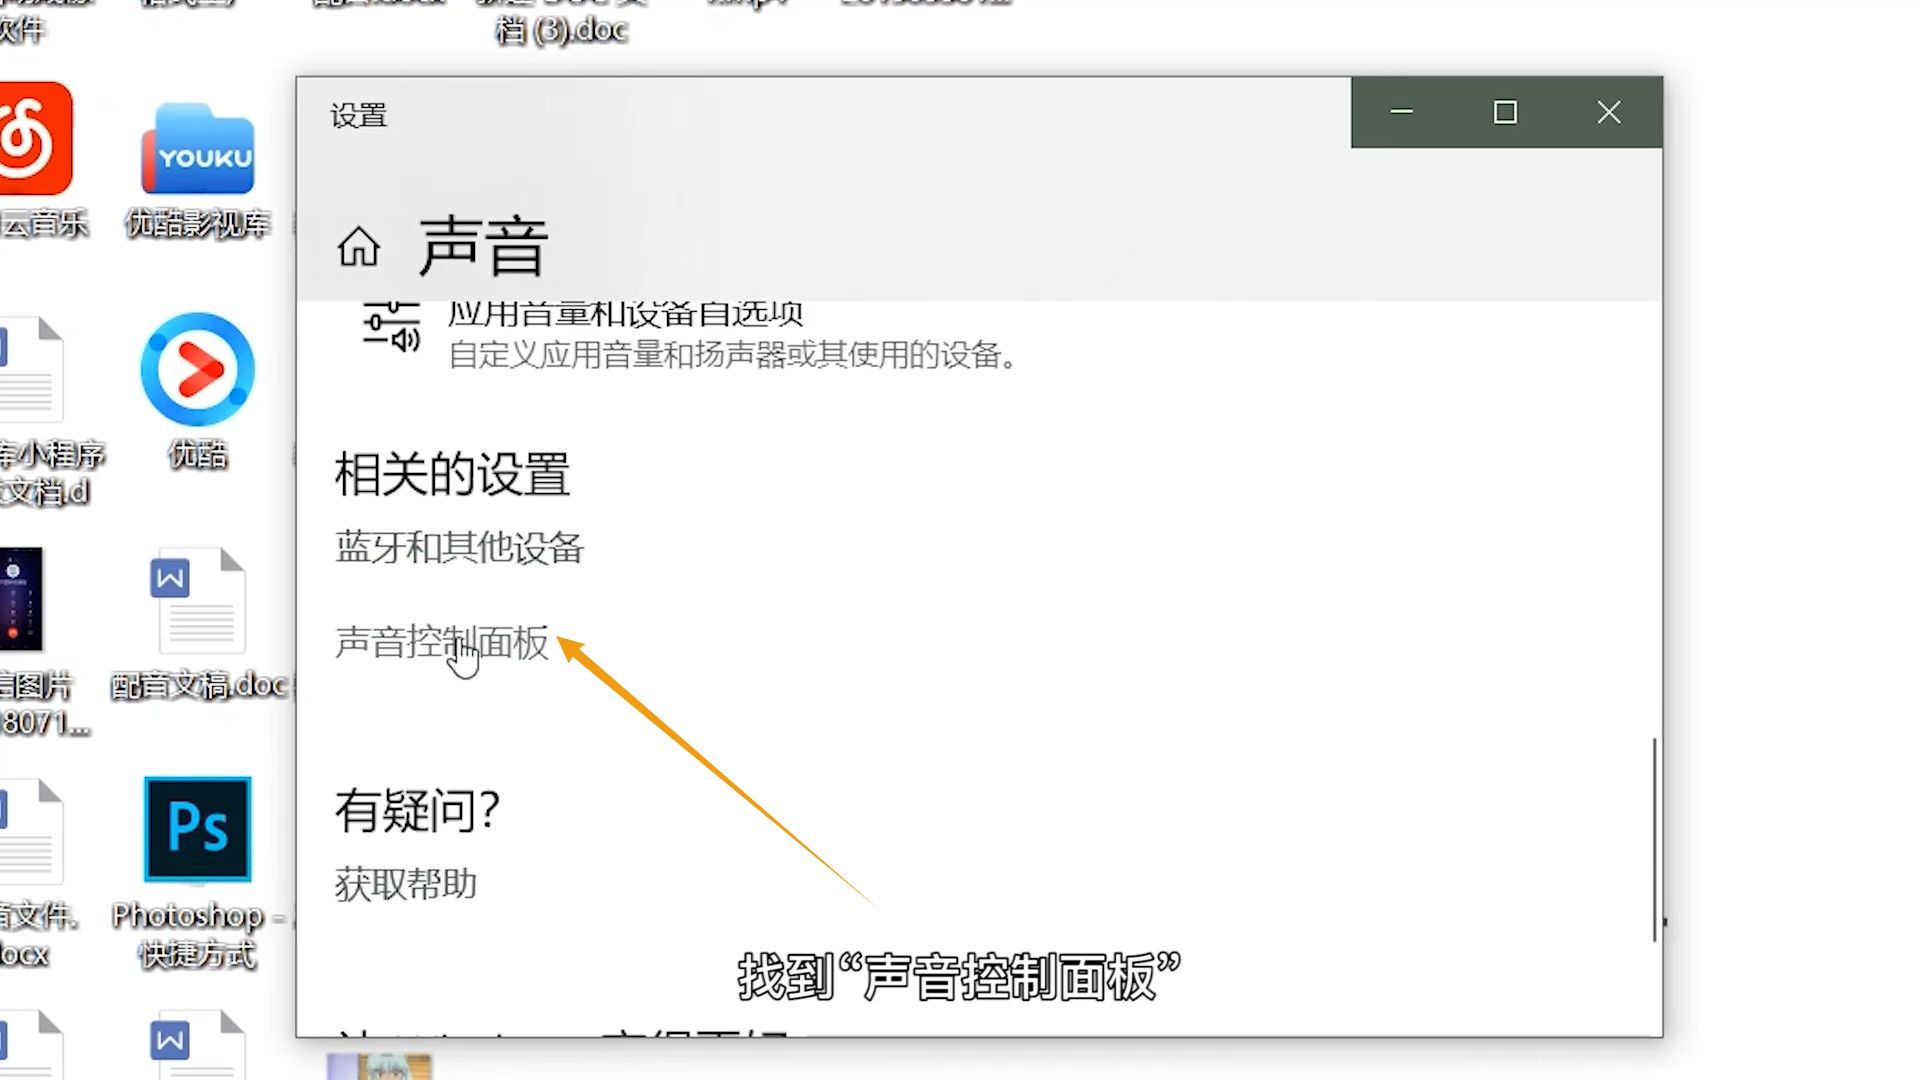The height and width of the screenshot is (1080, 1920).
Task: Open 应用音量和设备首选项 advanced option
Action: tap(625, 316)
